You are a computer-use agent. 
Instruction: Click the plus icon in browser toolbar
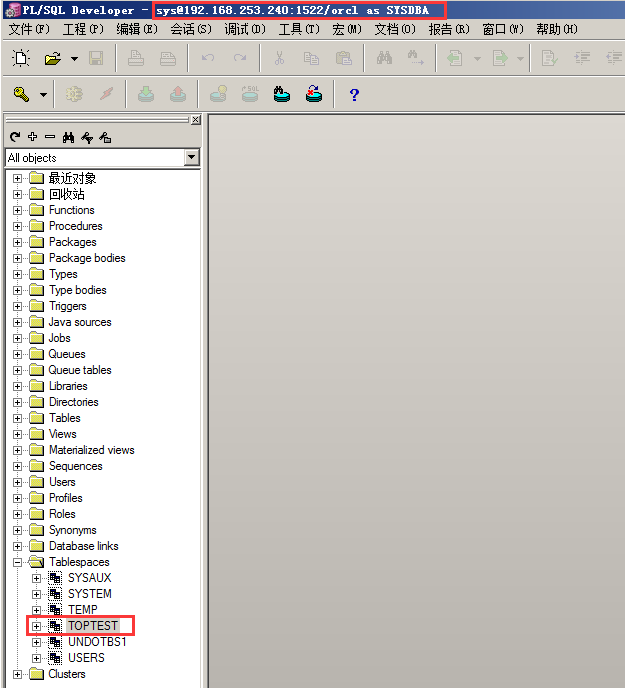(x=32, y=137)
